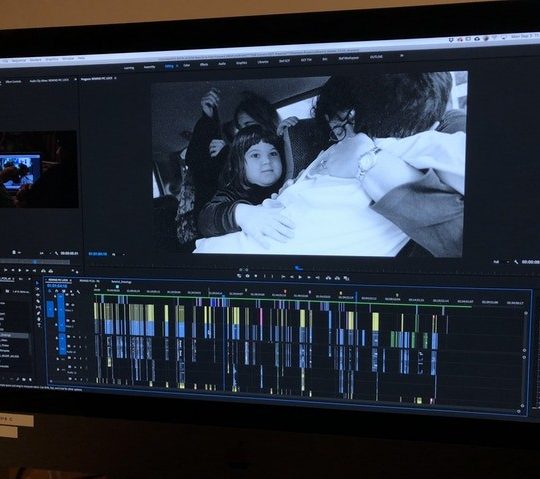Image resolution: width=540 pixels, height=479 pixels.
Task: Go to Out point in Program monitor
Action: point(318,278)
